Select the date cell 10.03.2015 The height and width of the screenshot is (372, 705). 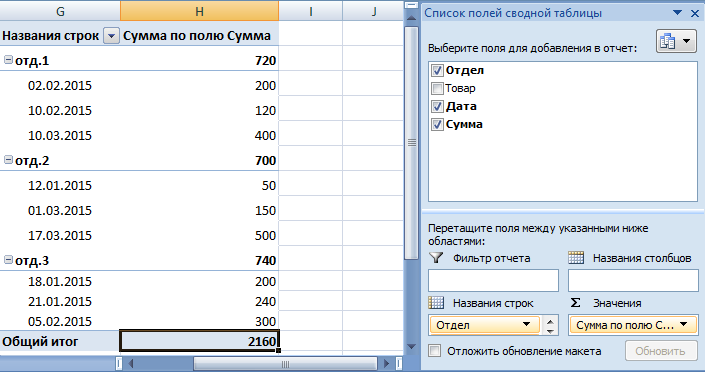pyautogui.click(x=60, y=135)
